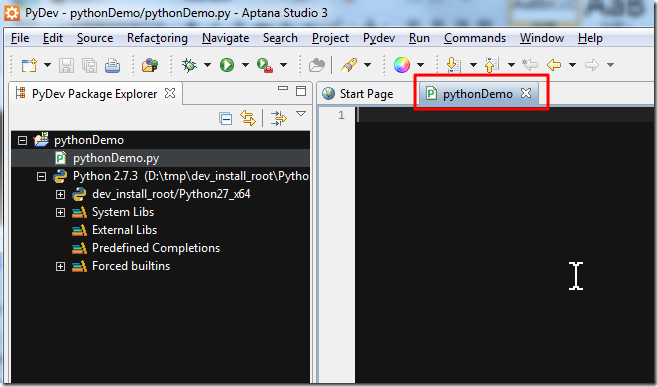Open the Help menu
This screenshot has width=658, height=387.
click(x=590, y=38)
